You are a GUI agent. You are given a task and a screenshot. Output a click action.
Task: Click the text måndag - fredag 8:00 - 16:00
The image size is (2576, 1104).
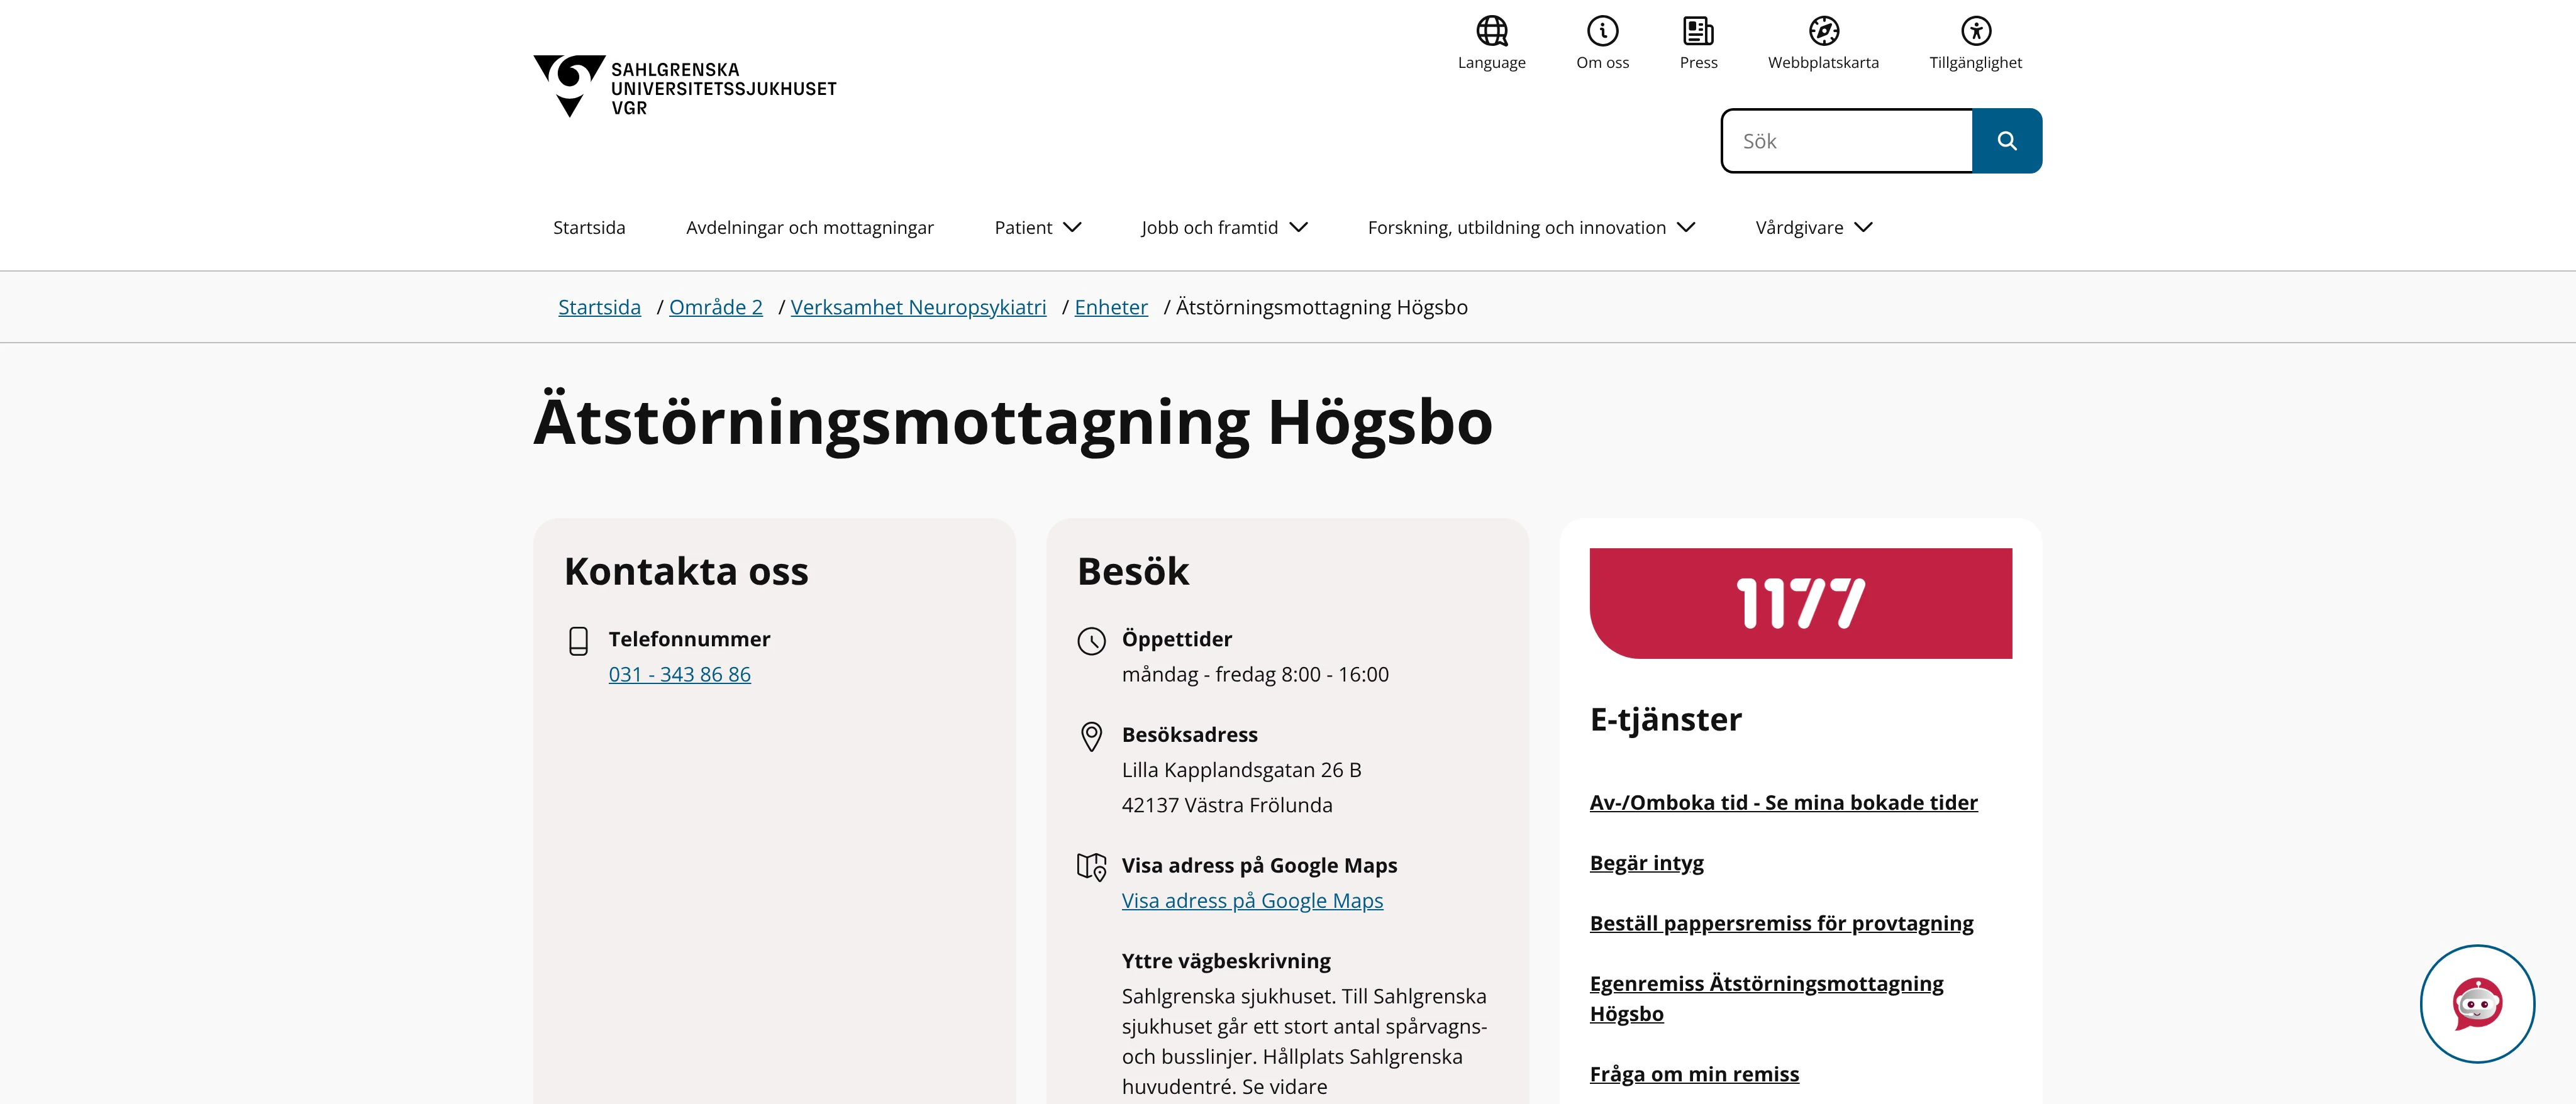1255,675
